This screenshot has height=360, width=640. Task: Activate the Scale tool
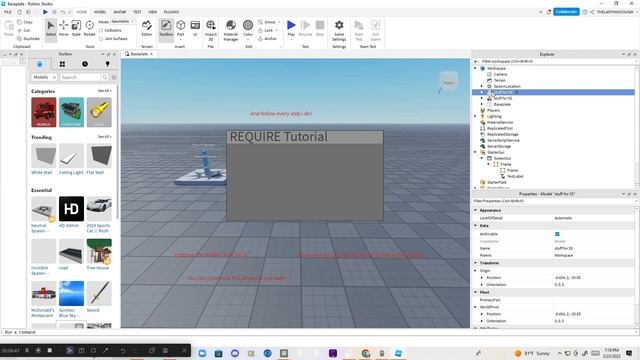coord(76,29)
